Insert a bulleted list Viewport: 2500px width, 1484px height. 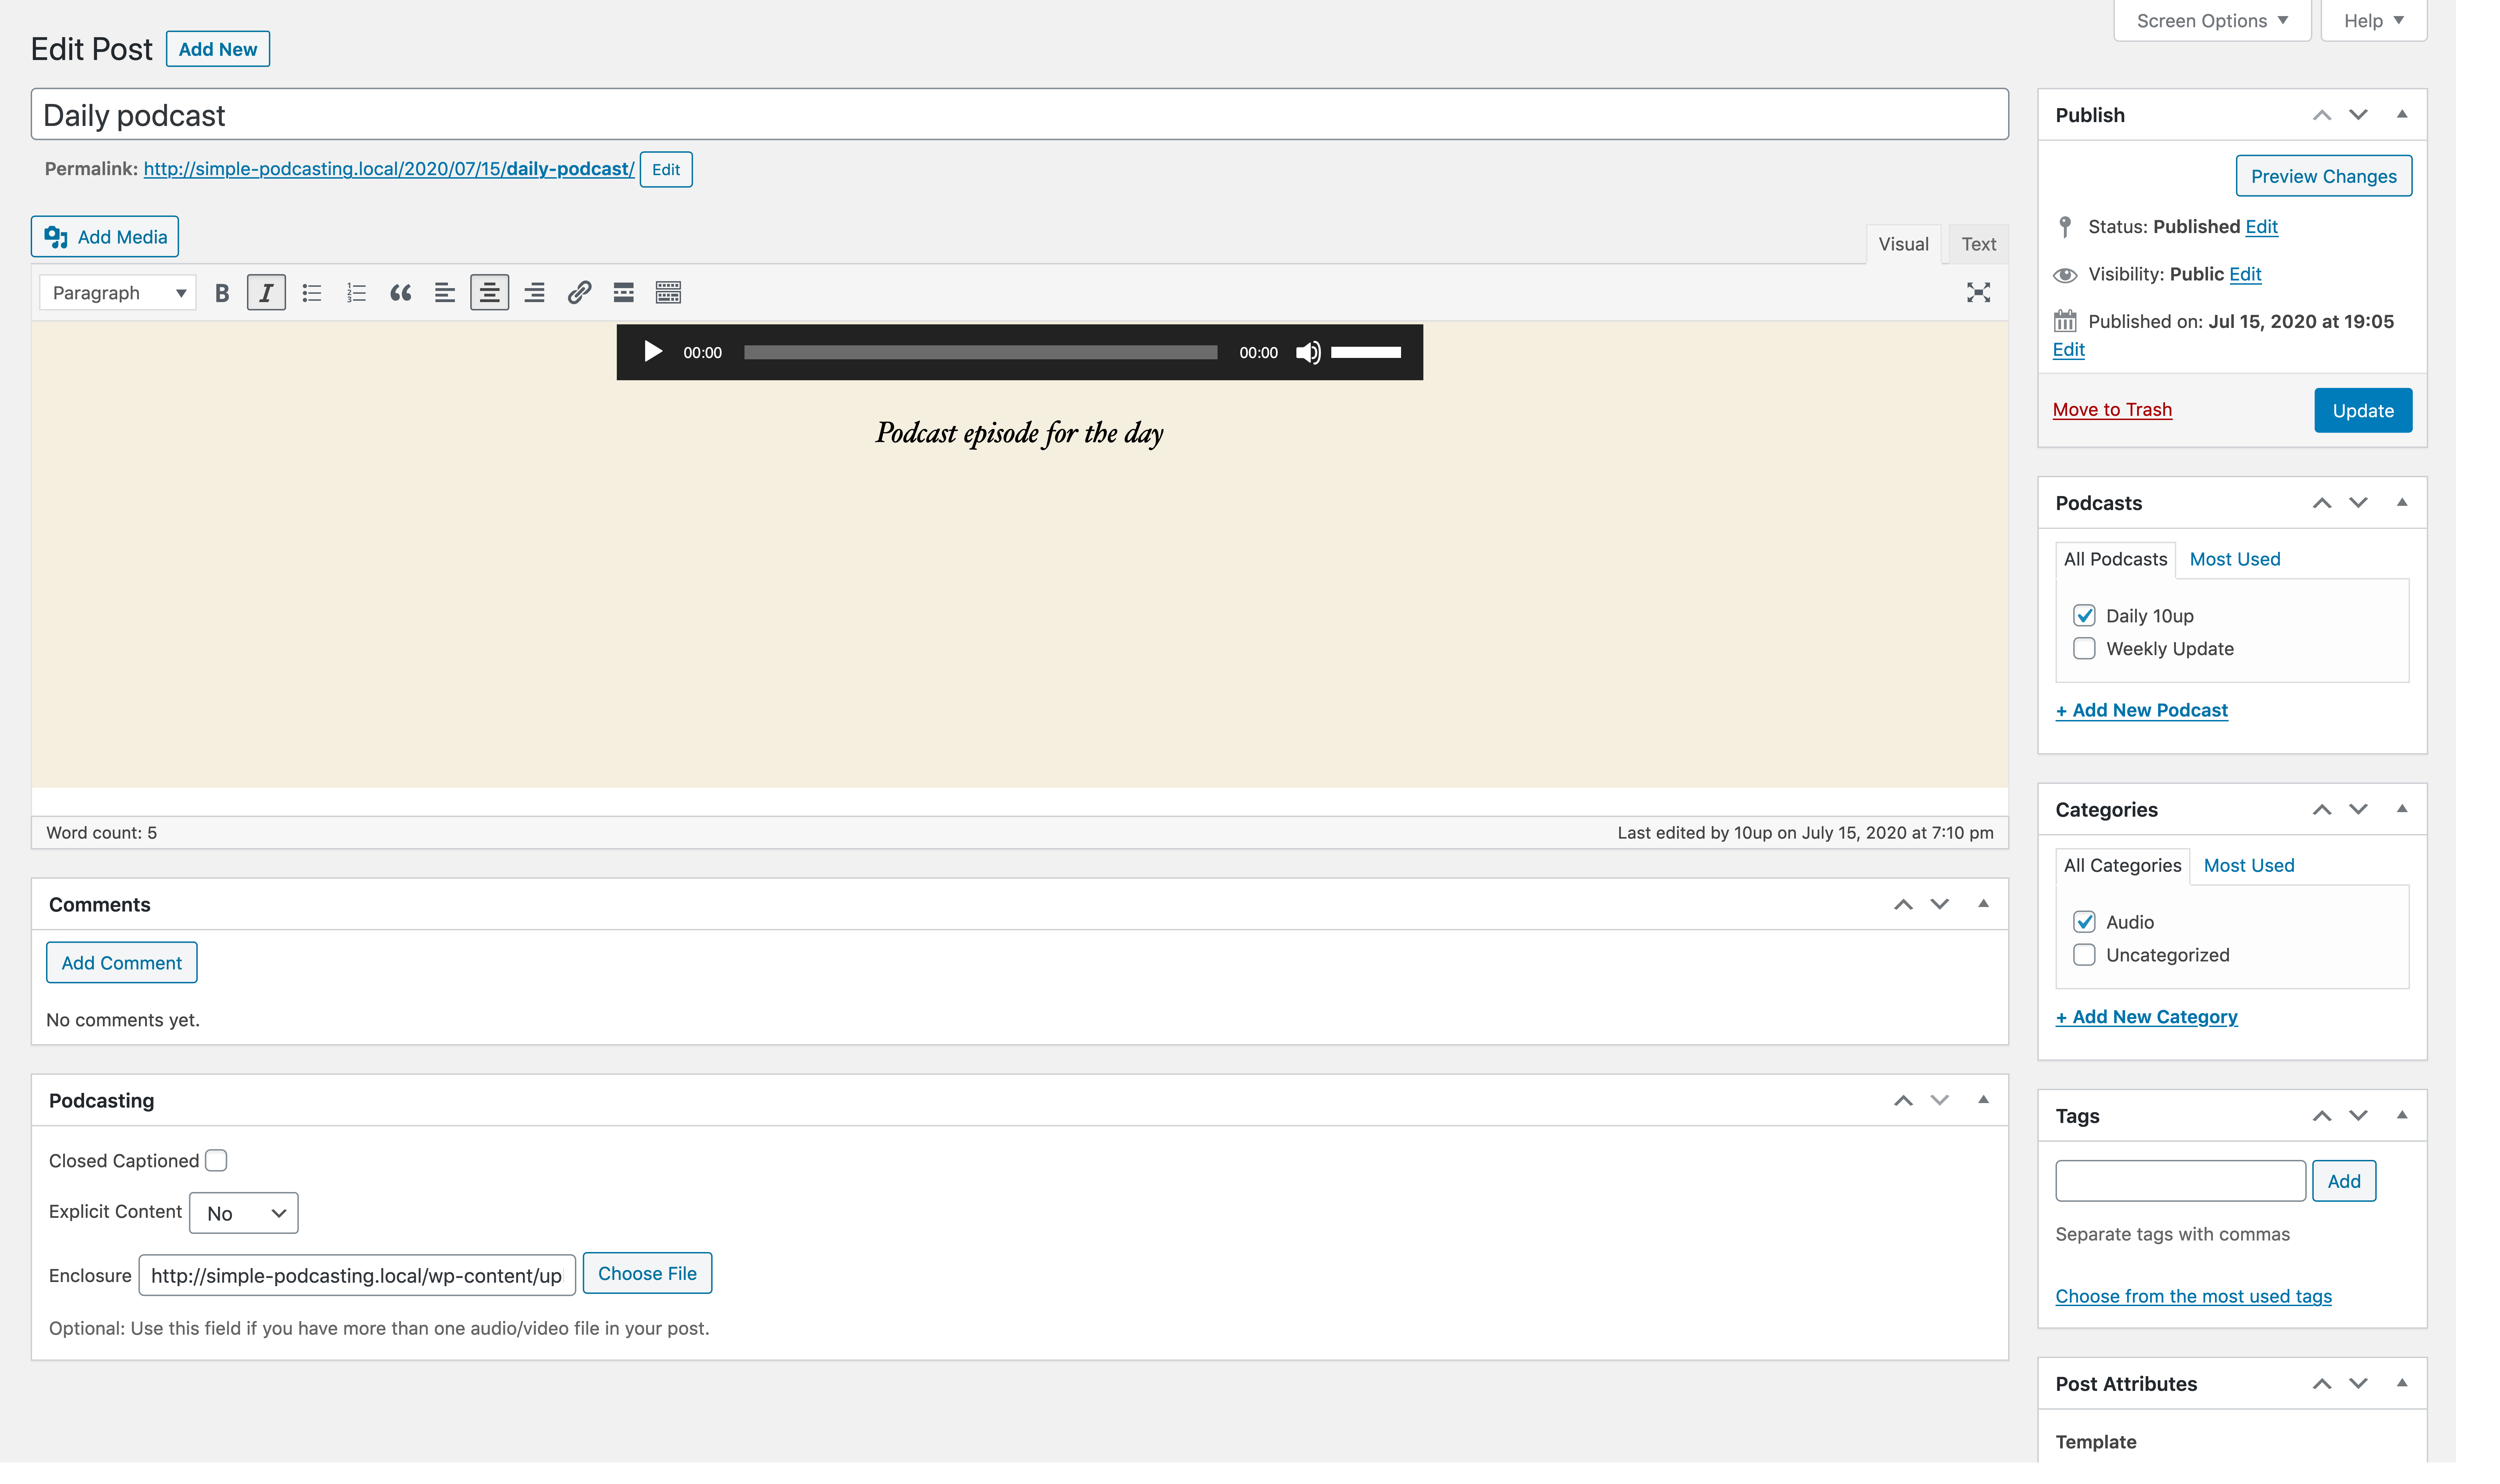[x=312, y=293]
